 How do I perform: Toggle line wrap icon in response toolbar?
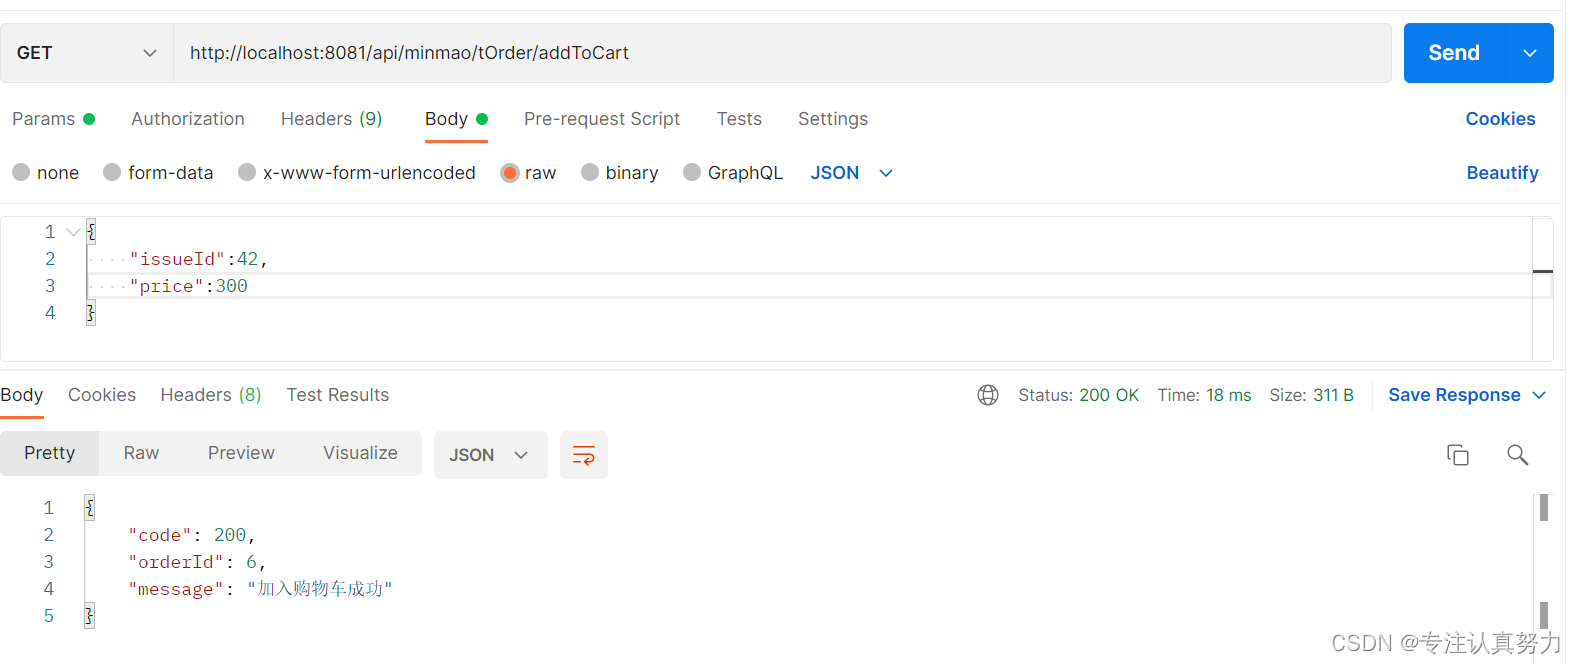click(x=584, y=455)
